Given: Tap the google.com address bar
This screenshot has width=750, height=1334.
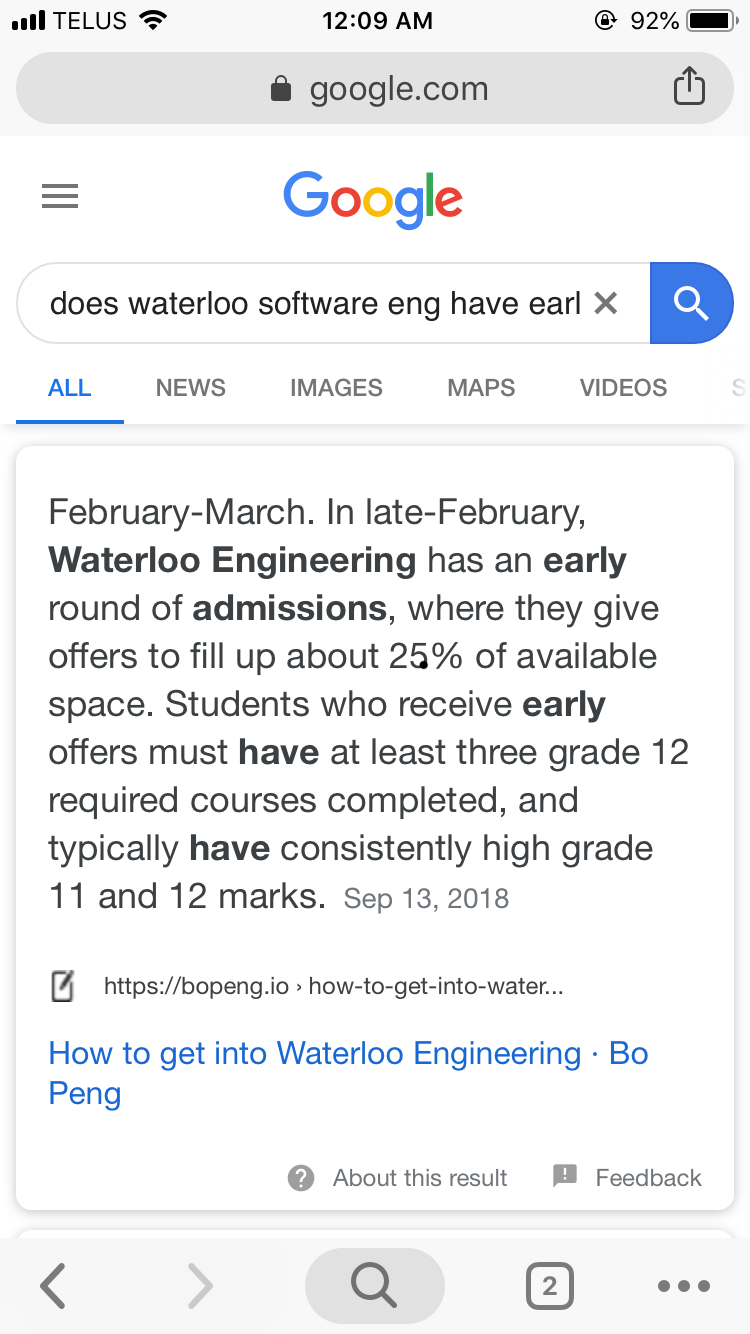Looking at the screenshot, I should pos(375,88).
